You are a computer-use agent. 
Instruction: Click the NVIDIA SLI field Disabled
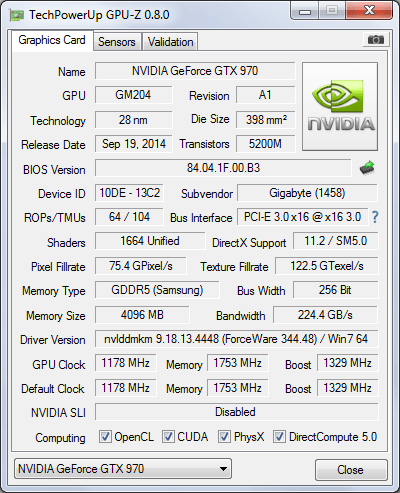236,412
